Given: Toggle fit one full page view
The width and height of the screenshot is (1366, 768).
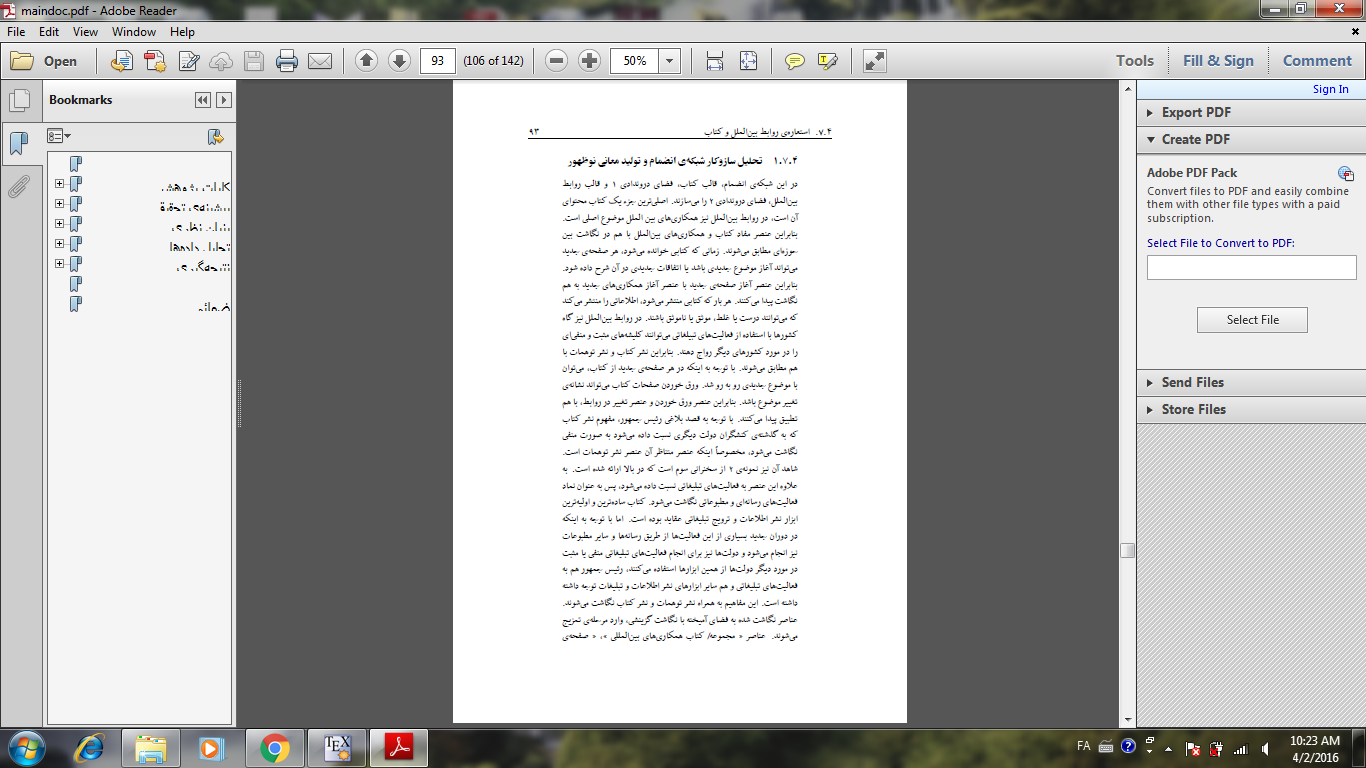Looking at the screenshot, I should tap(748, 61).
